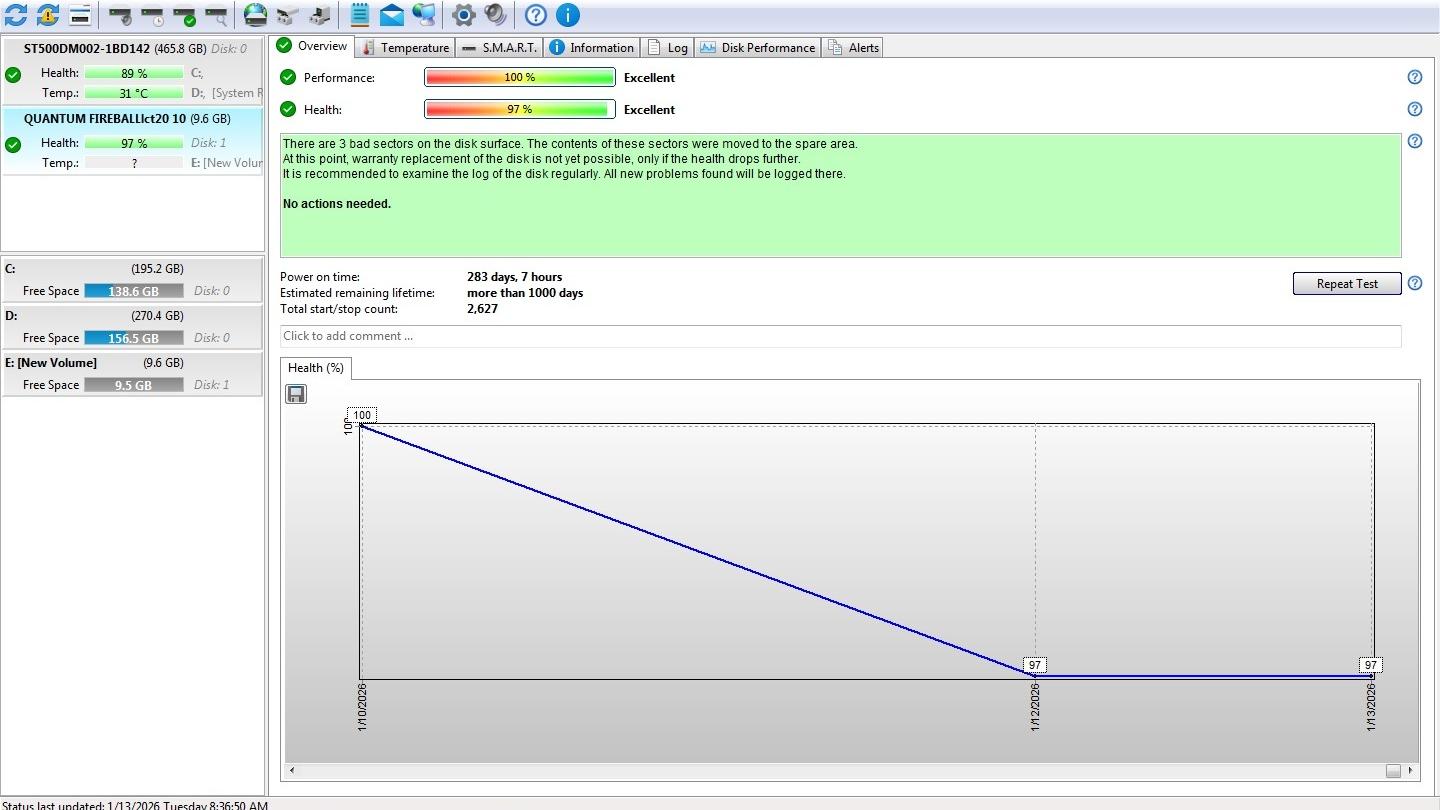
Task: Click the save icon above health graph
Action: [296, 394]
